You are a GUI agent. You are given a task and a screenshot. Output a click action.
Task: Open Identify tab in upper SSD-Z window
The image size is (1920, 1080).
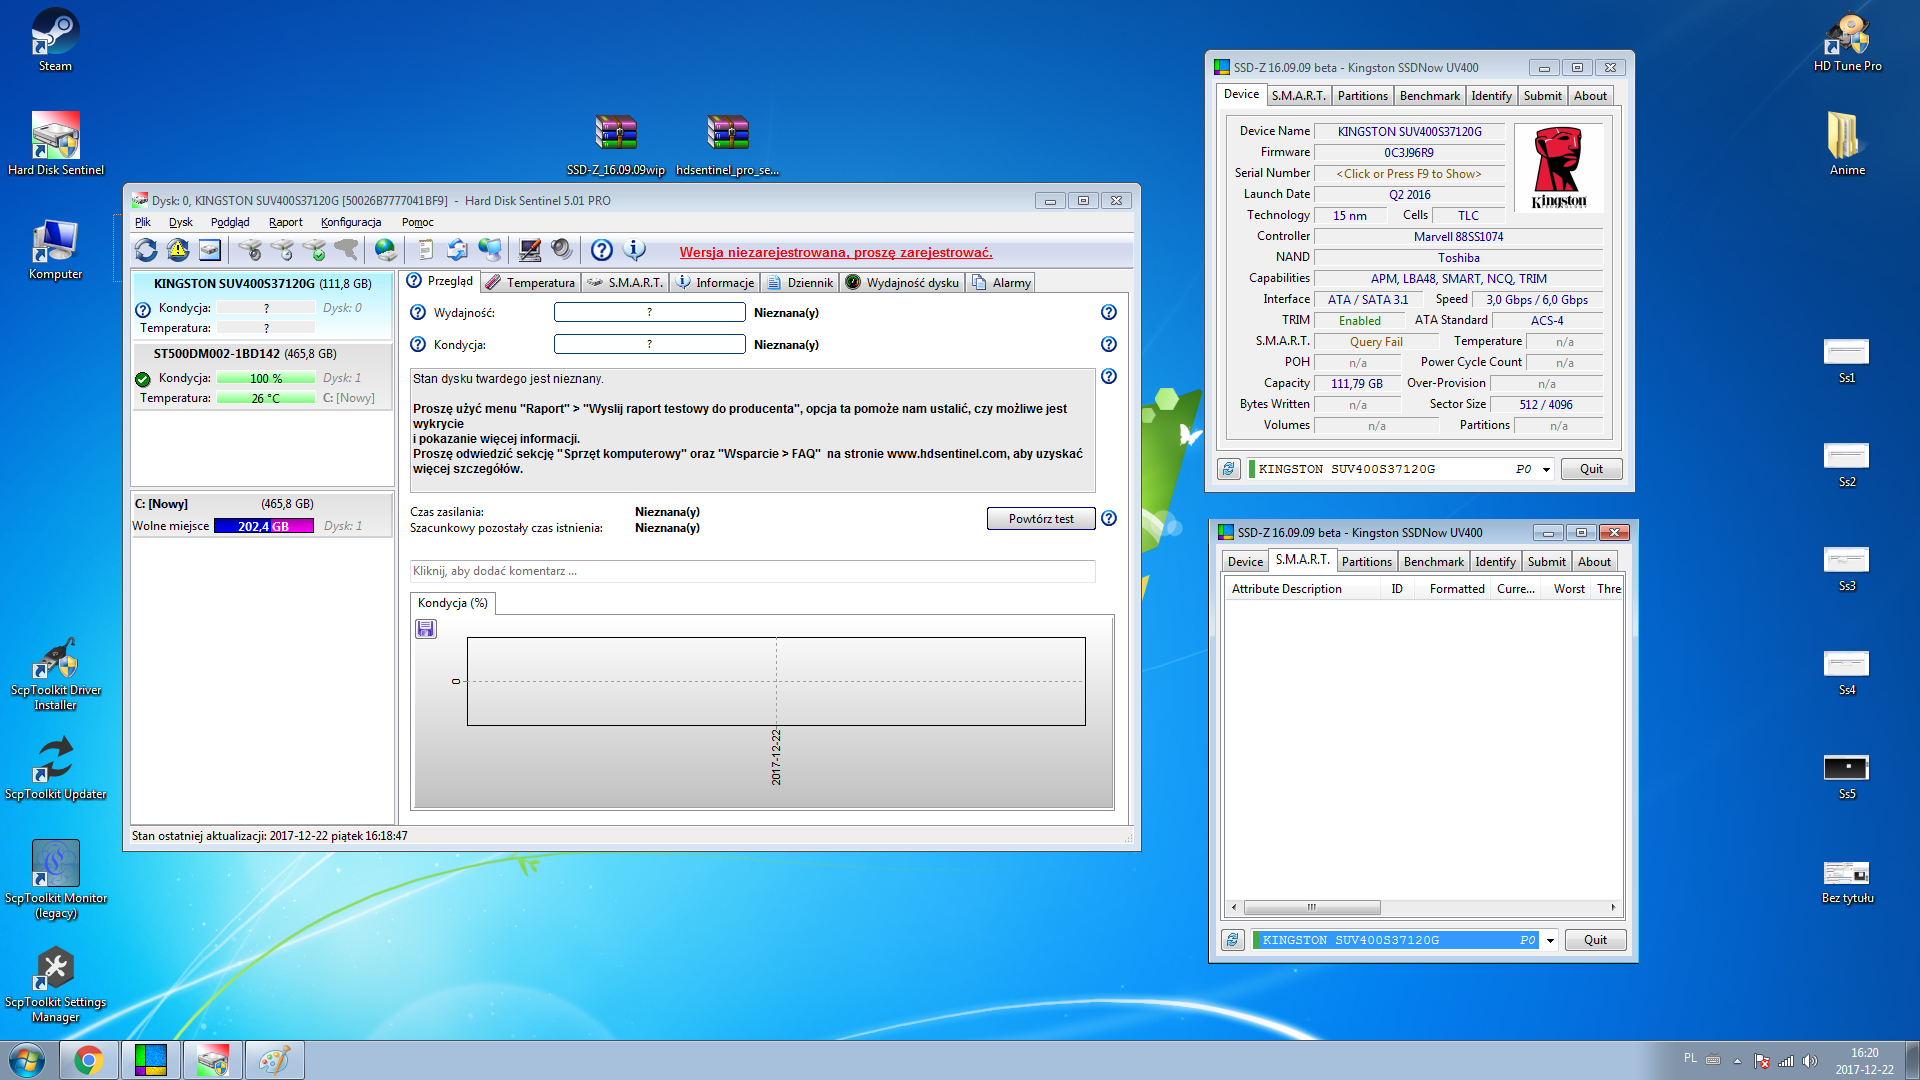(x=1491, y=96)
